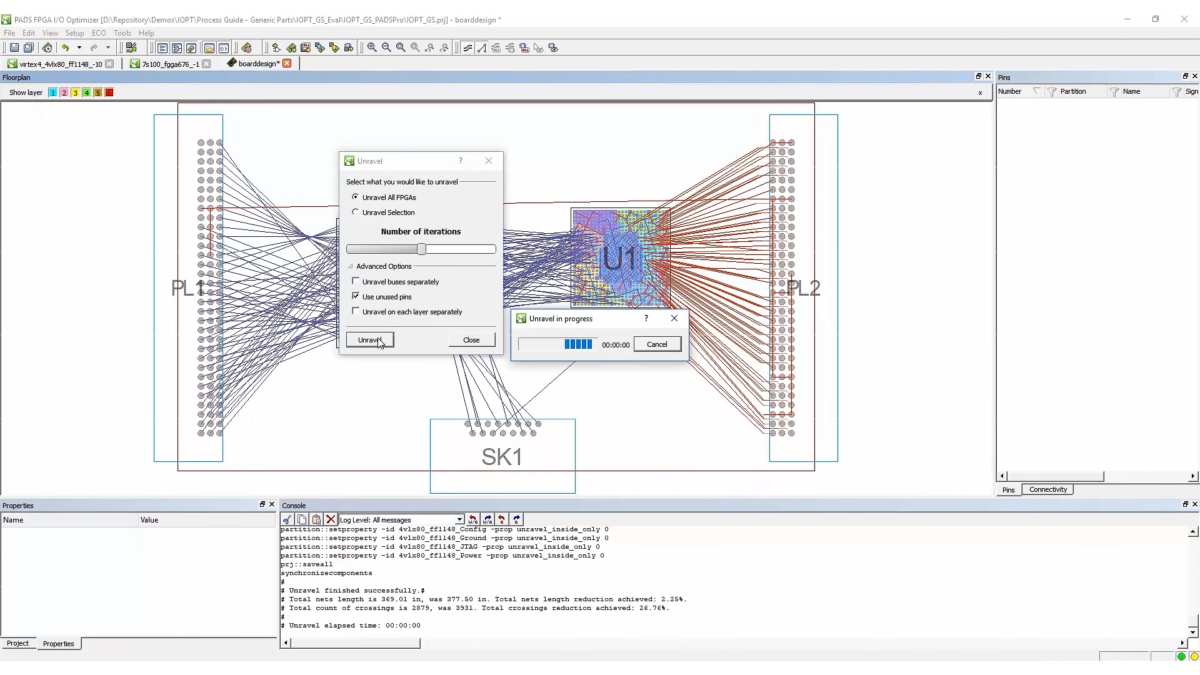The width and height of the screenshot is (1200, 675).
Task: Click the Save All icon in the toolbar
Action: 28,48
